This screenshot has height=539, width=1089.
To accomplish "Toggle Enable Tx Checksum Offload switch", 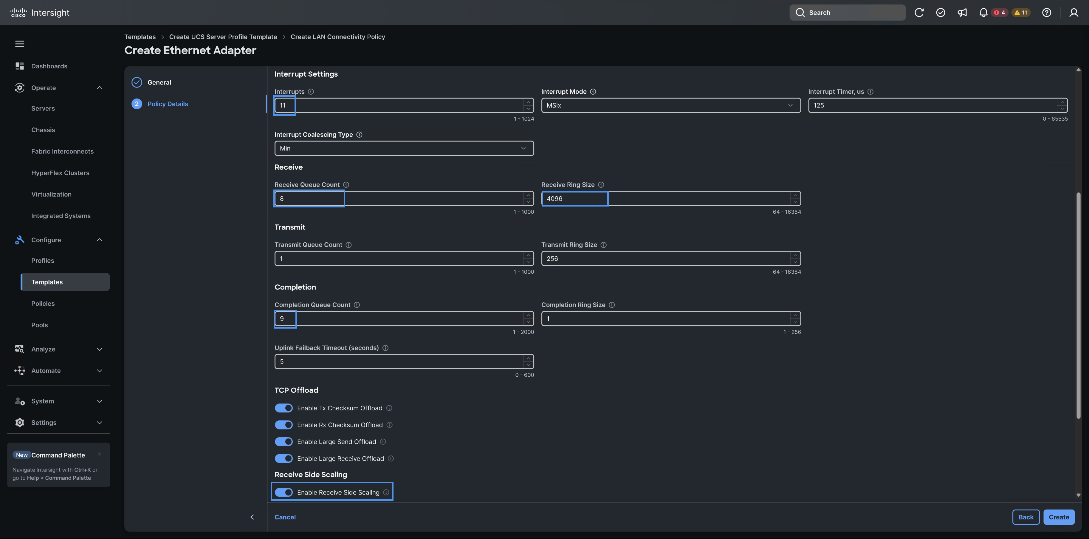I will point(283,408).
